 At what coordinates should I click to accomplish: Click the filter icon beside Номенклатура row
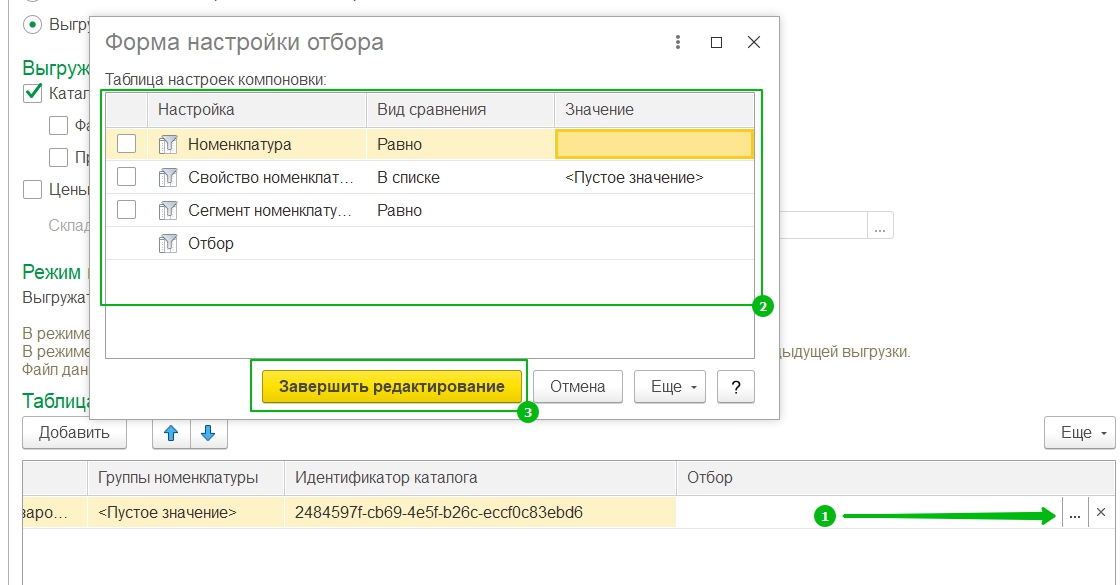point(168,144)
